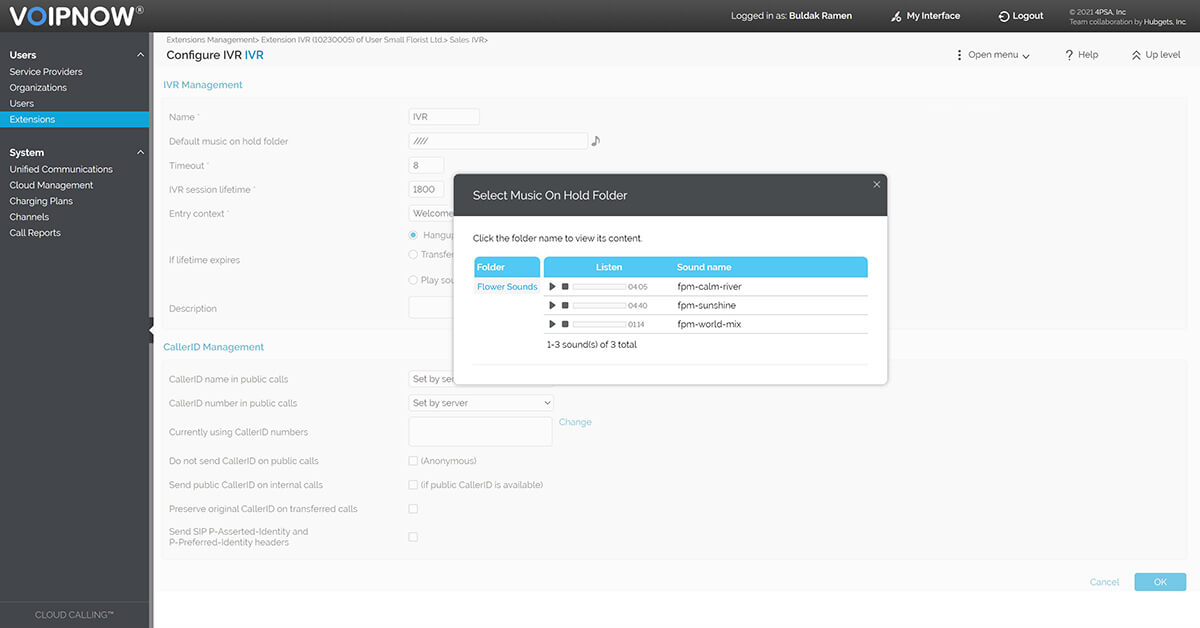Collapse the Users sidebar section
Image resolution: width=1200 pixels, height=628 pixels.
pos(140,55)
